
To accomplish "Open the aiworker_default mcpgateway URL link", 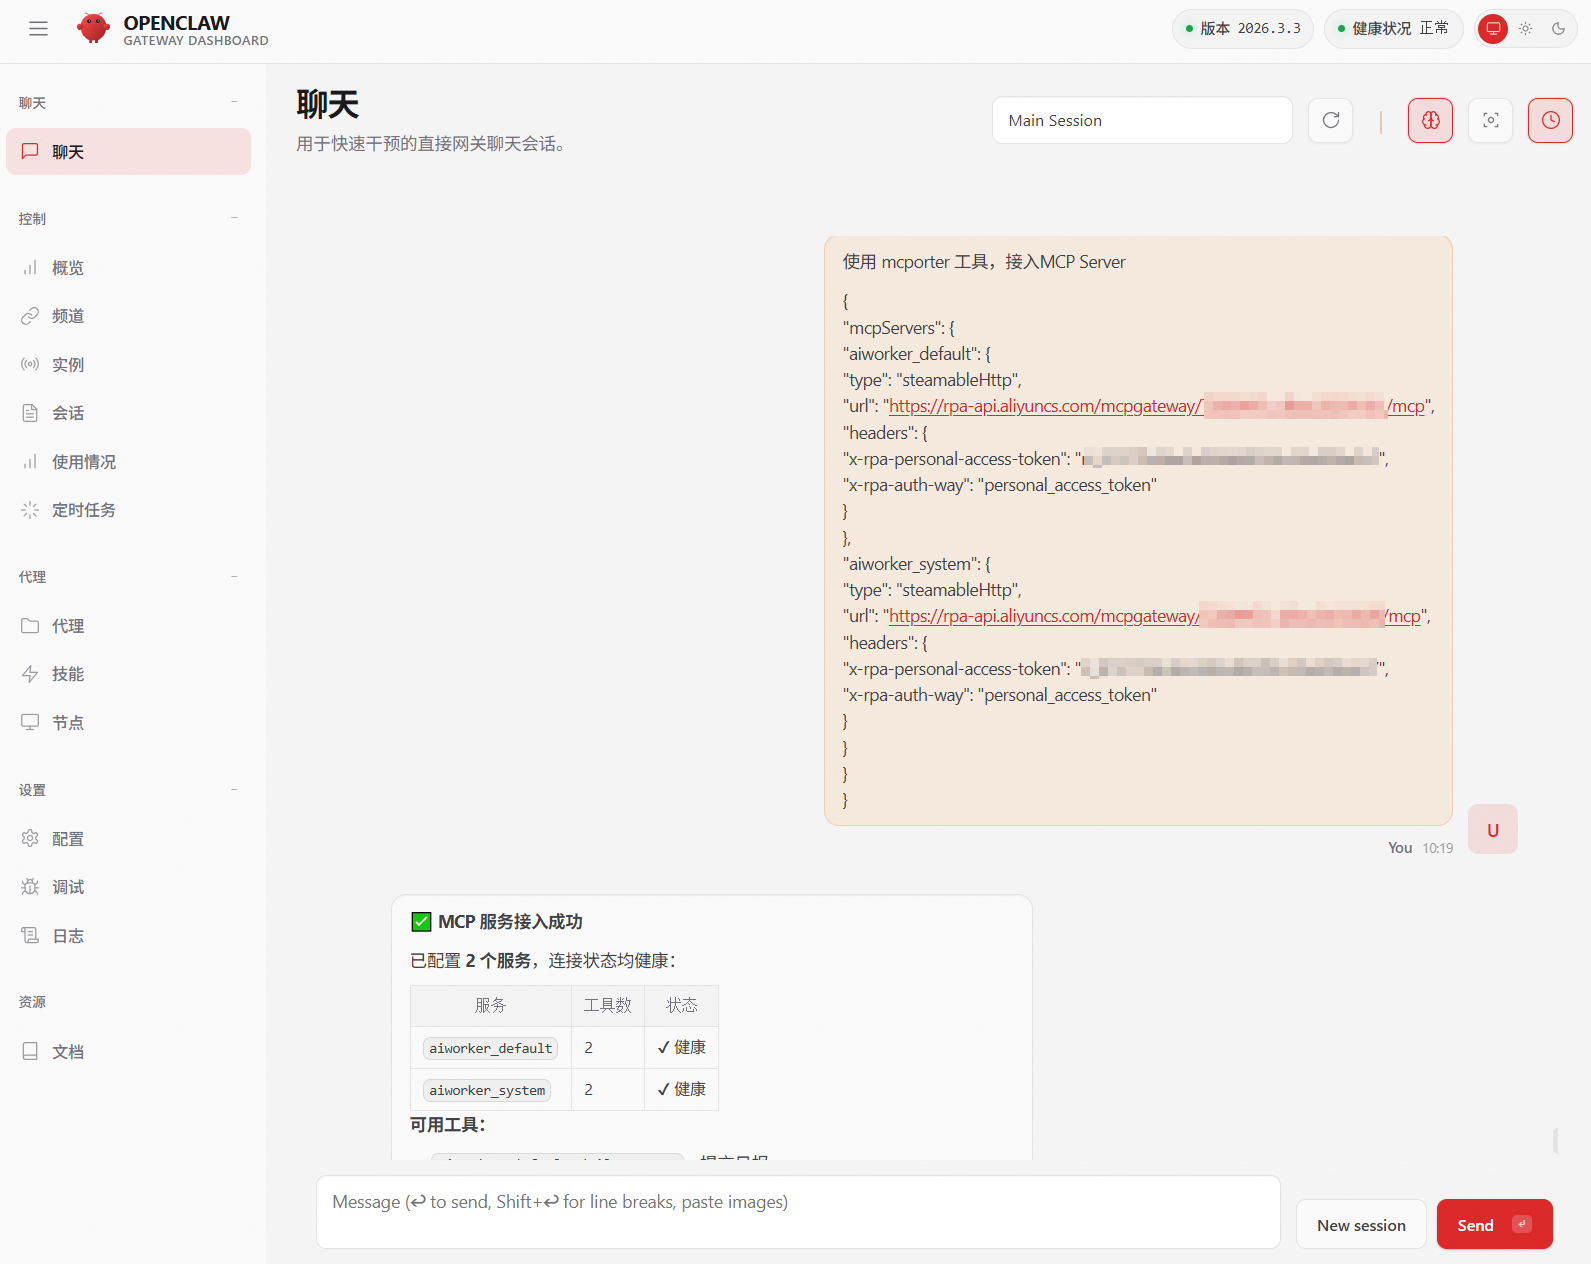I will pyautogui.click(x=1157, y=406).
